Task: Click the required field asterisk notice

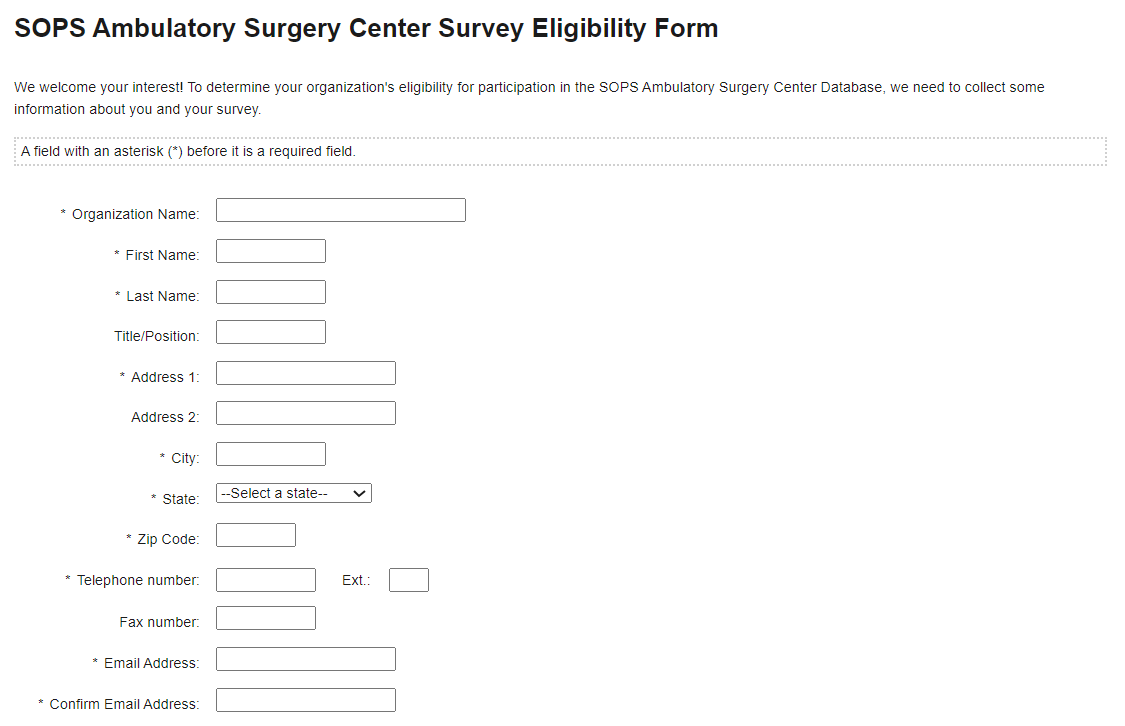Action: (188, 151)
